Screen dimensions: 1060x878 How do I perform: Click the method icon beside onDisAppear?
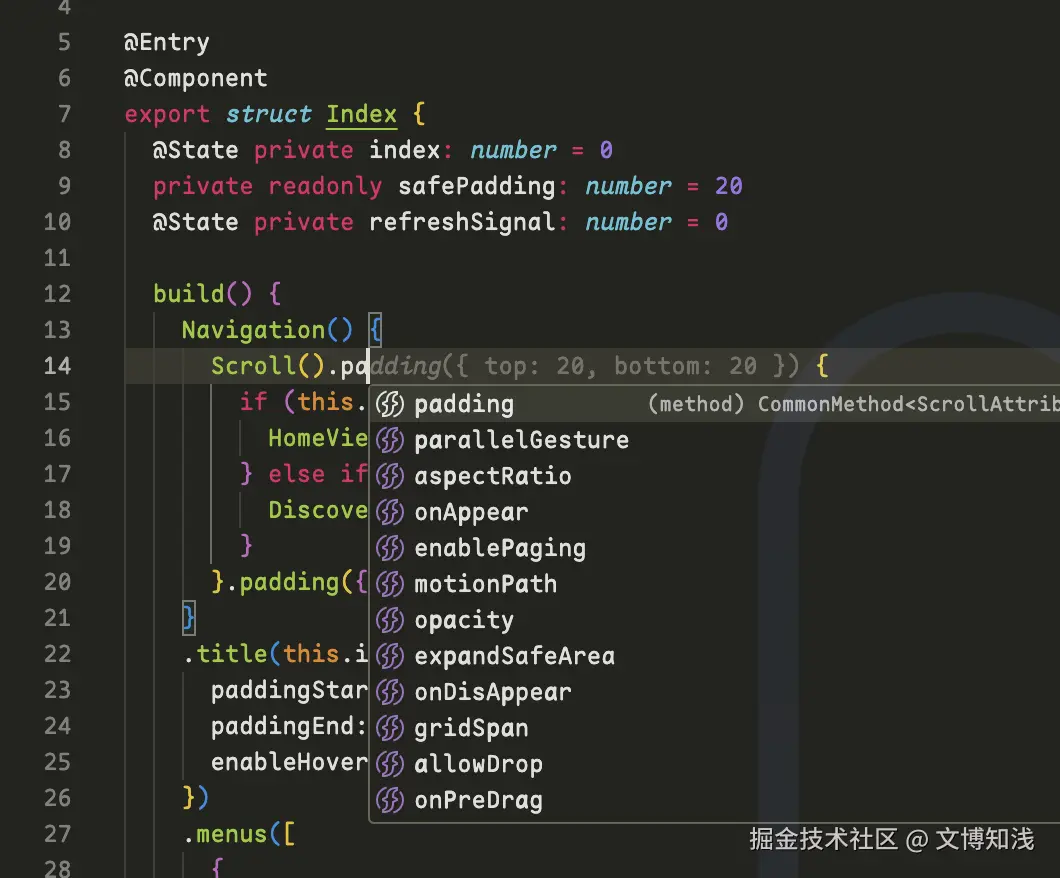tap(390, 692)
